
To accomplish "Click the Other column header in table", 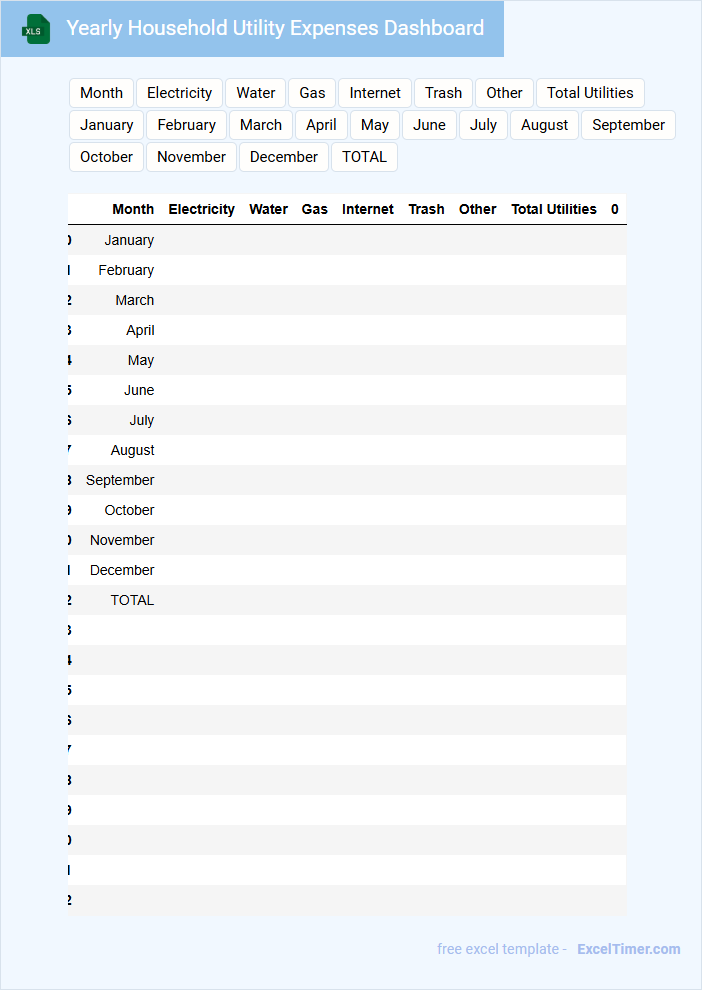I will click(477, 209).
